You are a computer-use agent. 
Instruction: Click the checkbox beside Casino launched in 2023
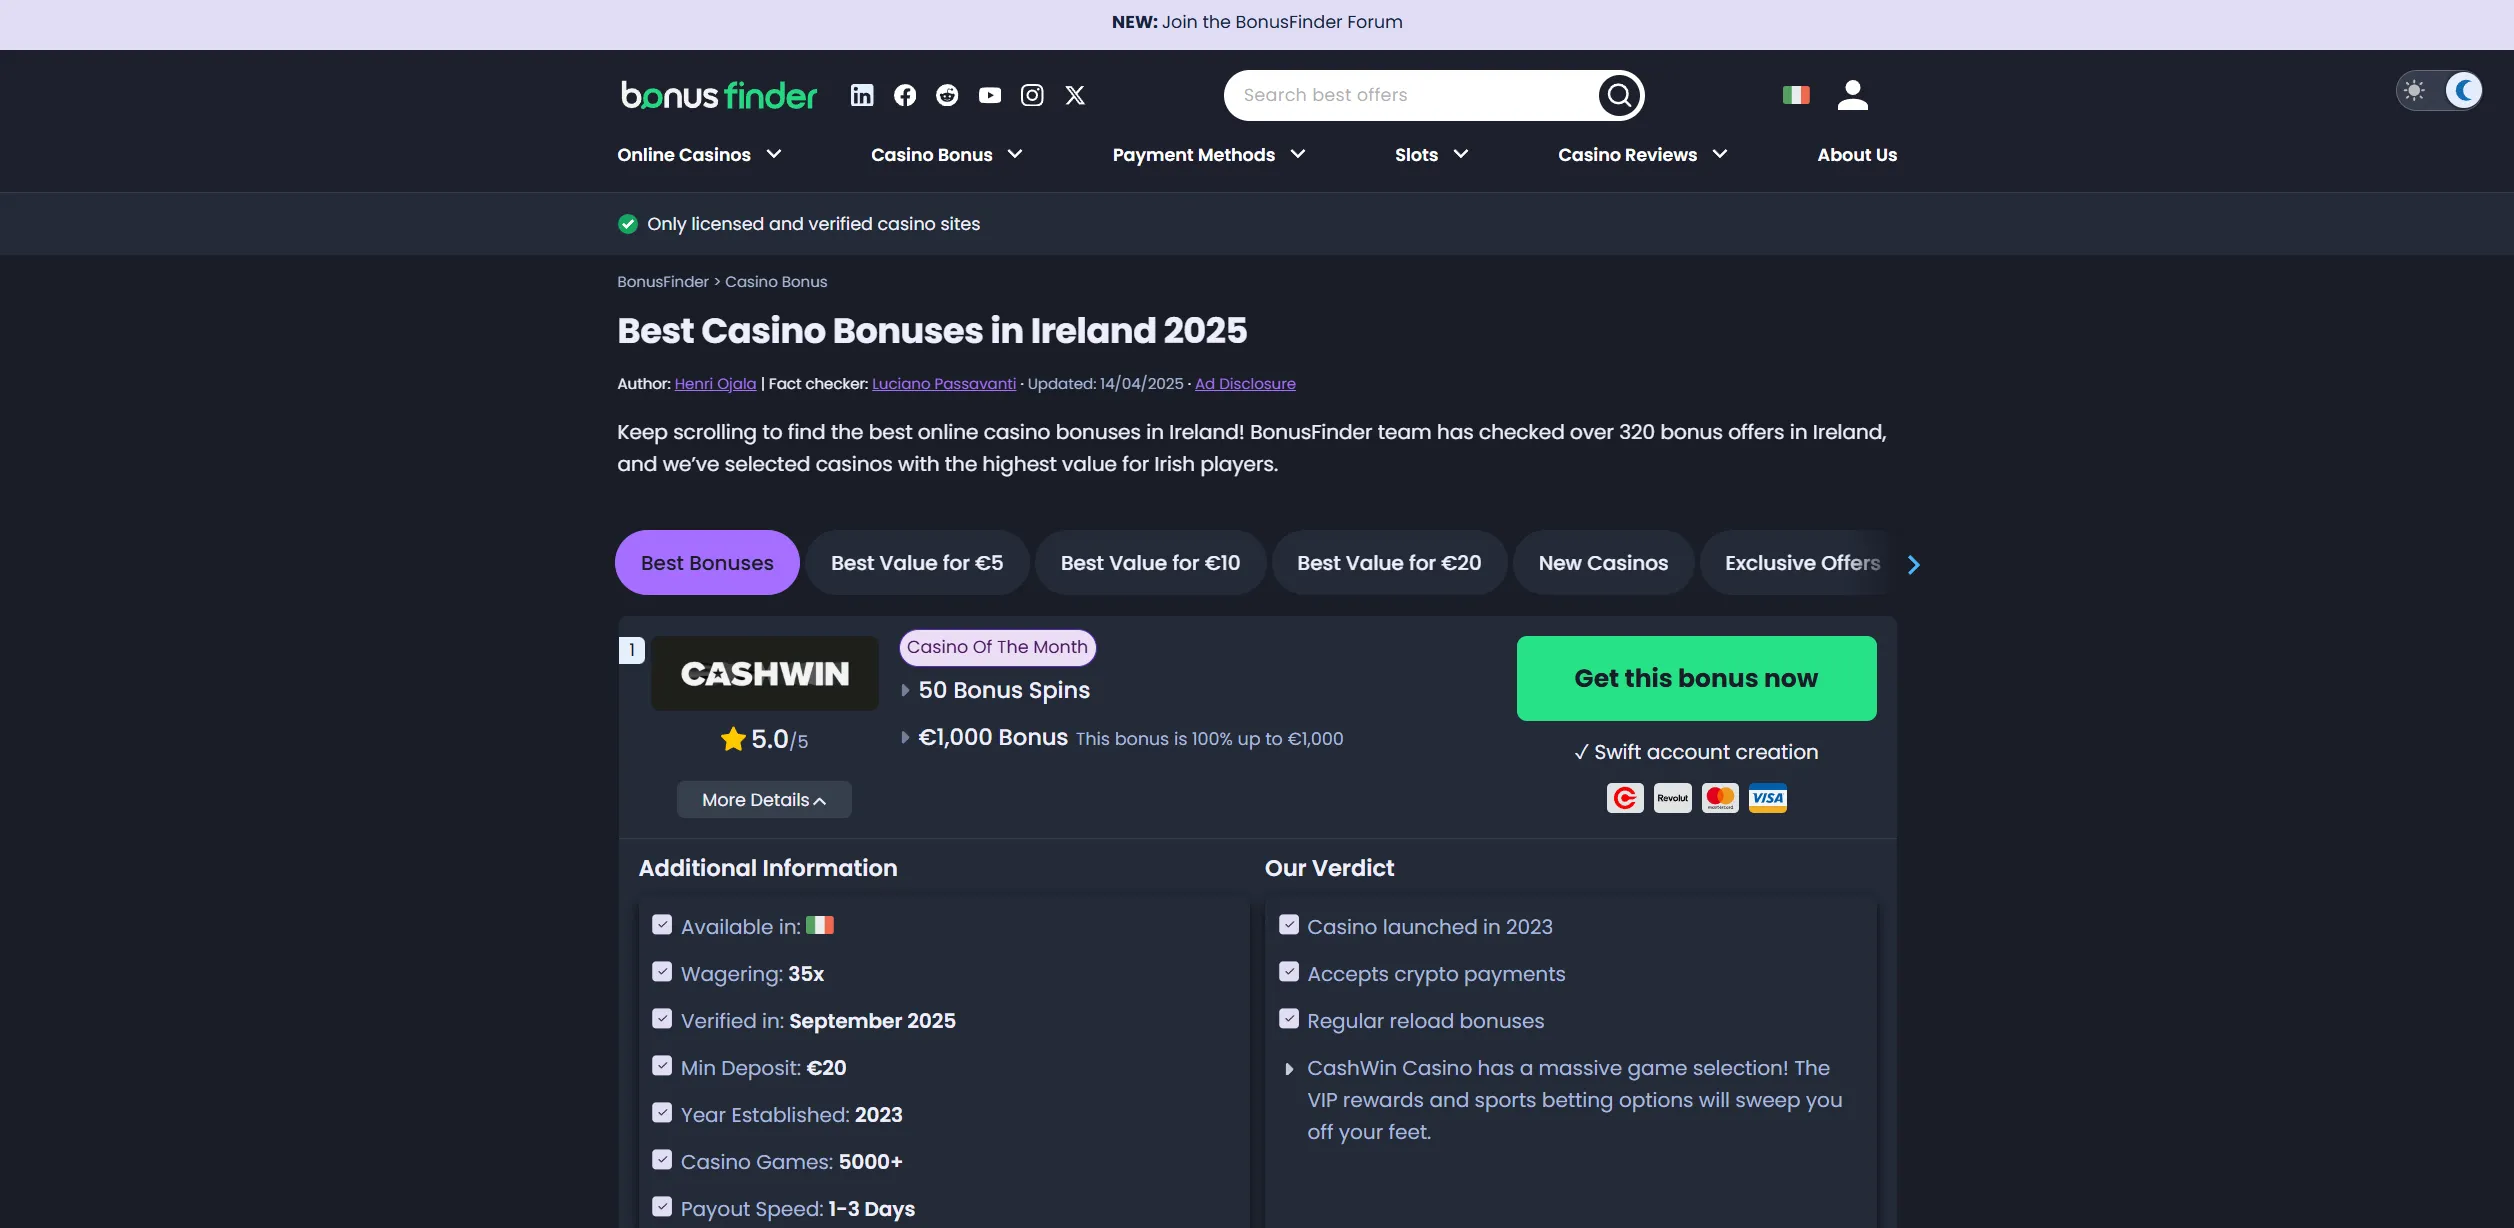click(1289, 925)
